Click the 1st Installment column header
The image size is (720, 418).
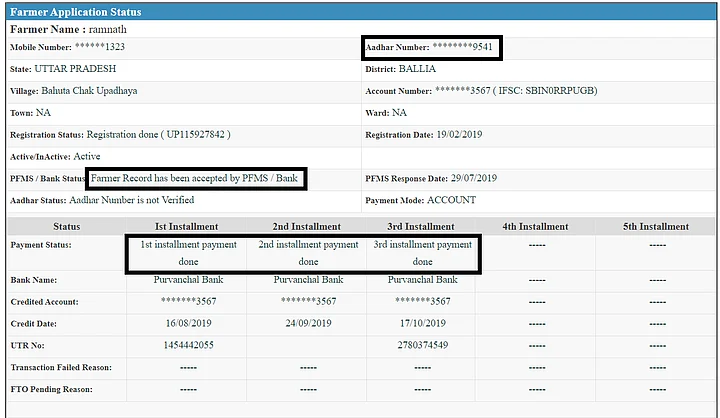coord(186,226)
